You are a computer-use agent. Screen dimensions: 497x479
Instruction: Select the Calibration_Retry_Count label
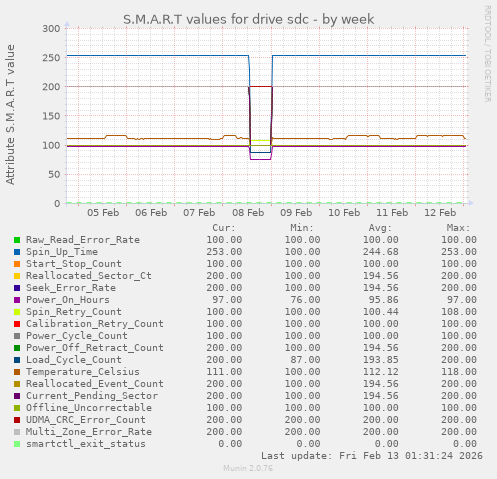[x=95, y=324]
